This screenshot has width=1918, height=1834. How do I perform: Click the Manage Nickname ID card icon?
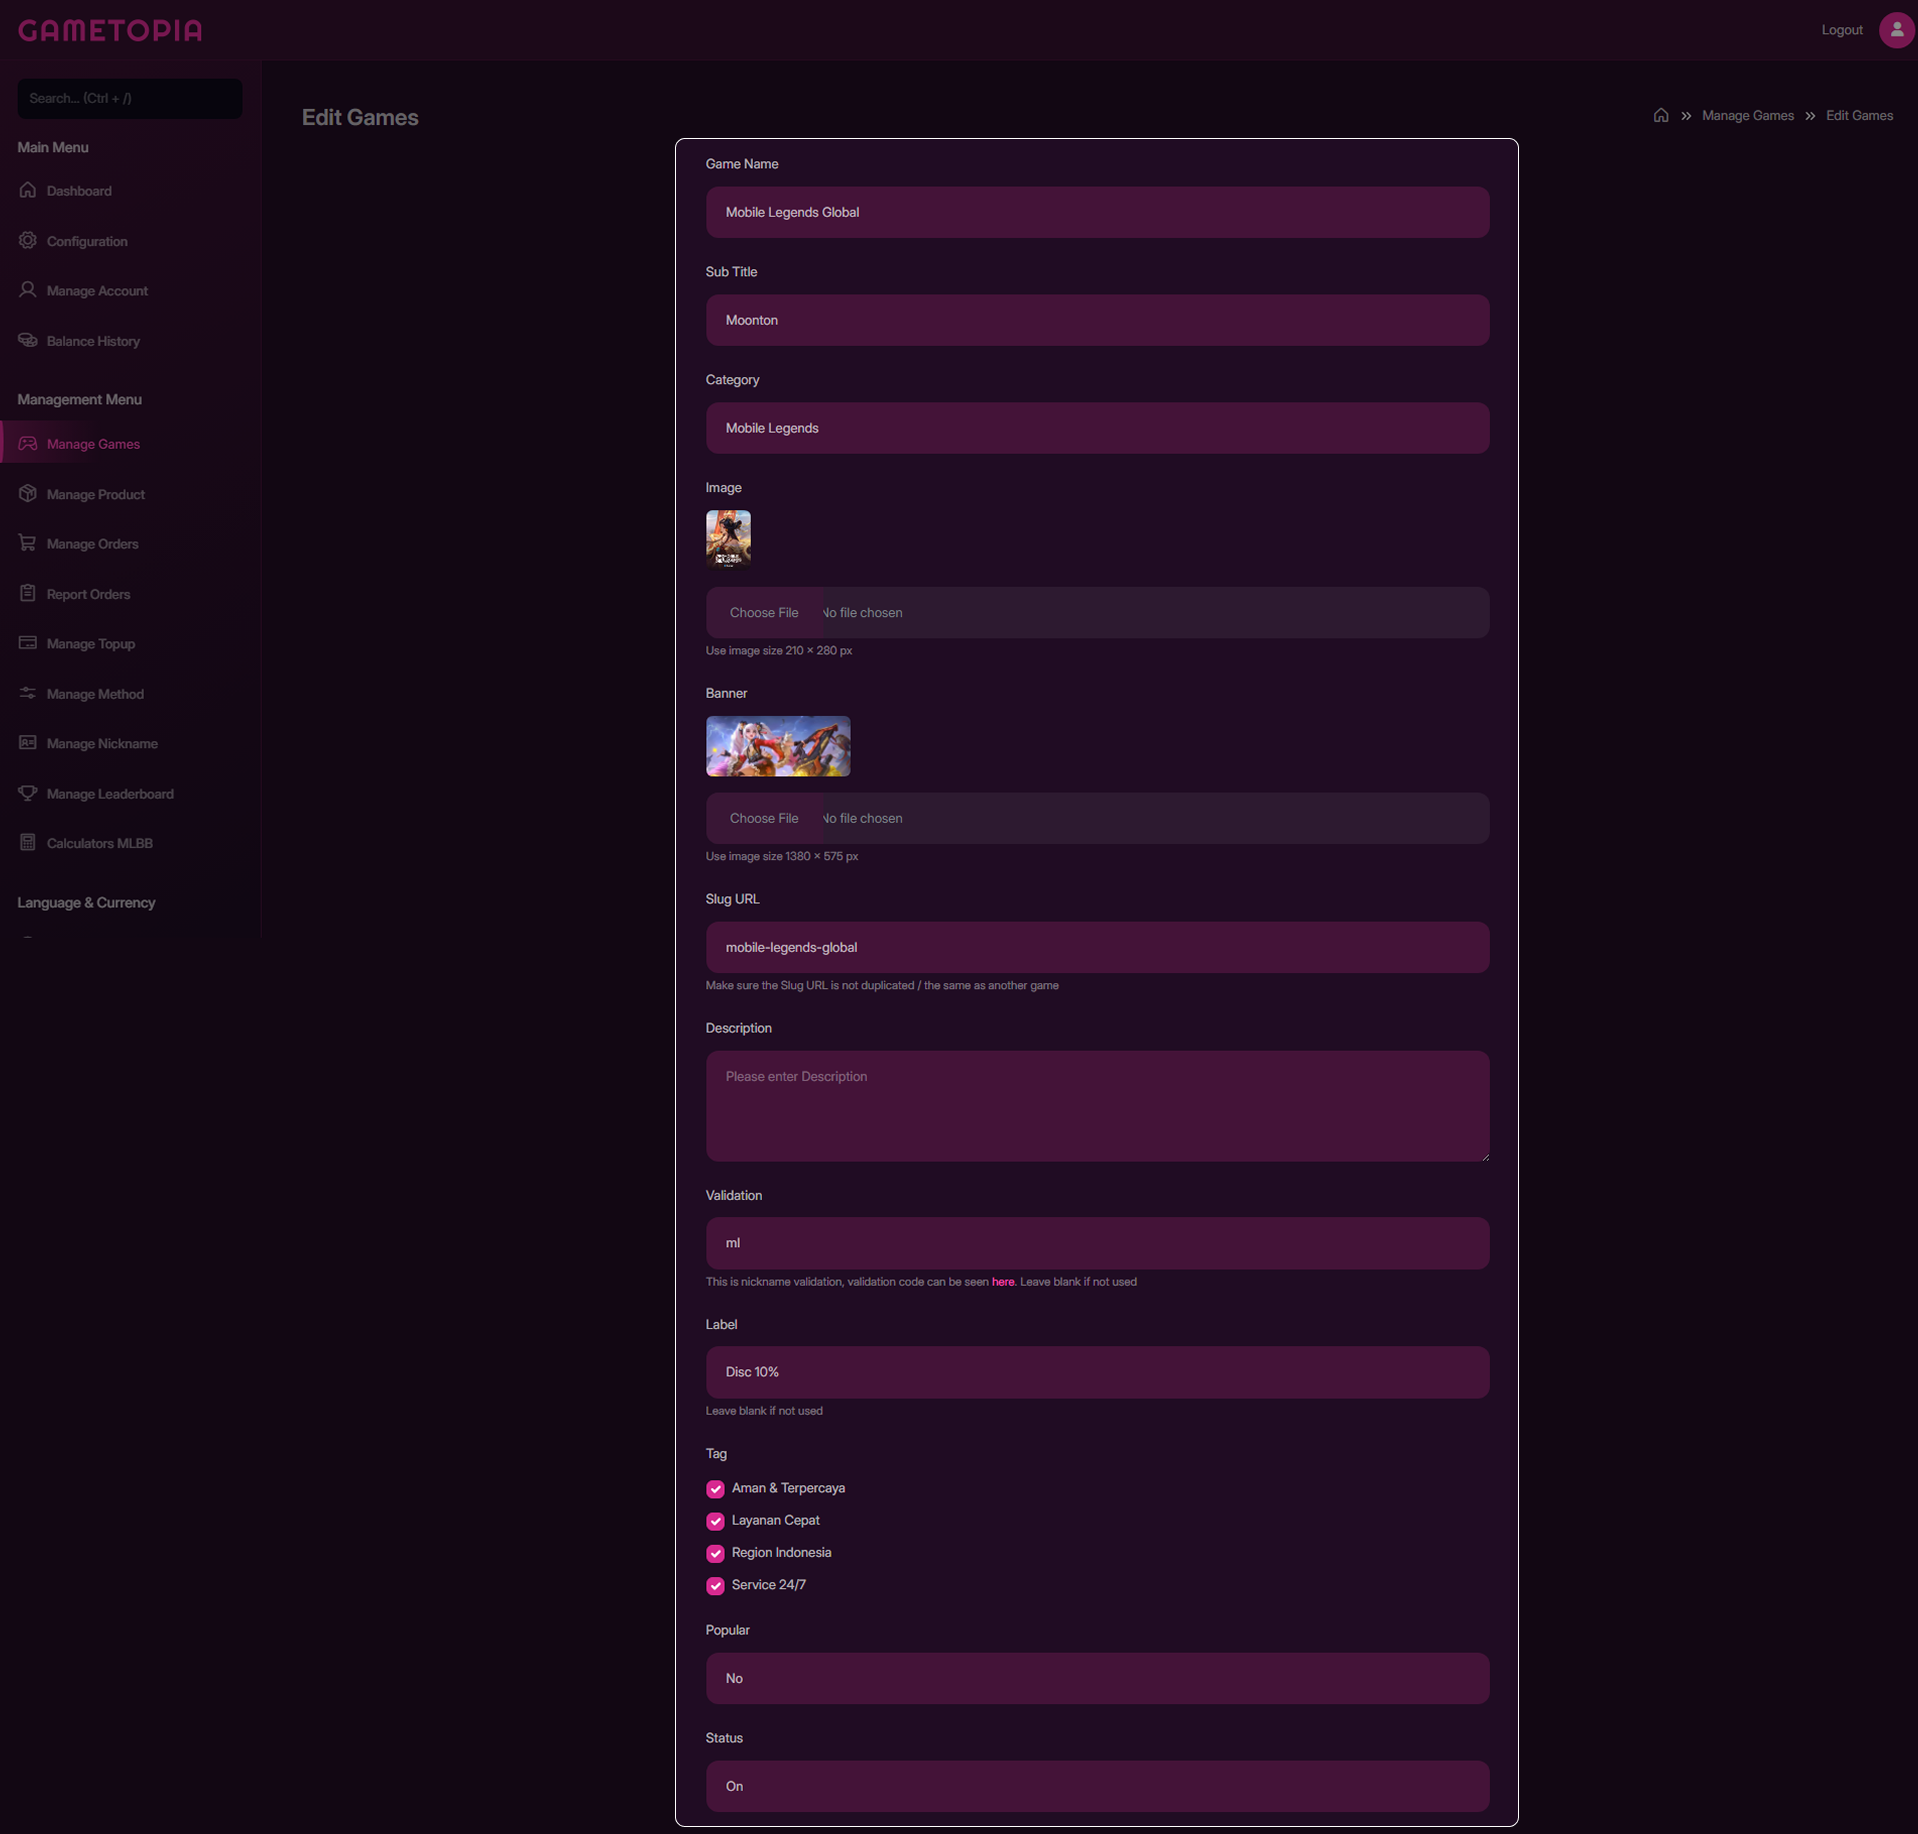coord(28,743)
